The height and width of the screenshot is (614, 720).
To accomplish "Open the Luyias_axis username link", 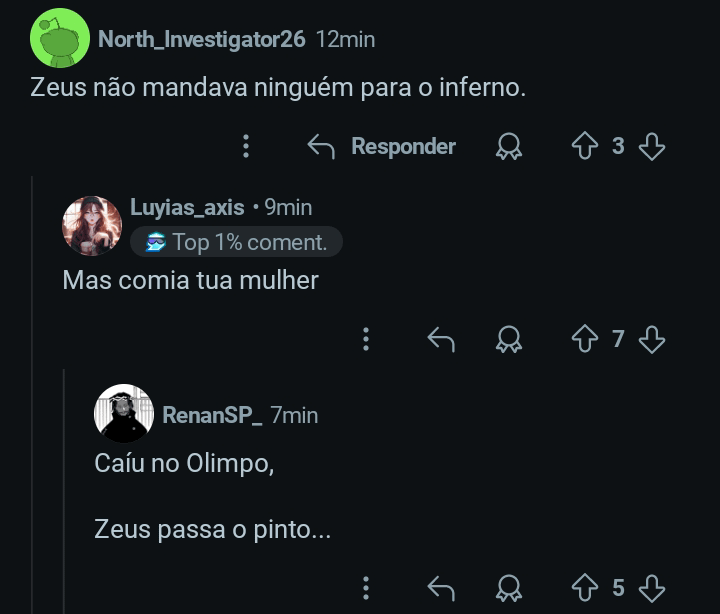I will point(187,207).
